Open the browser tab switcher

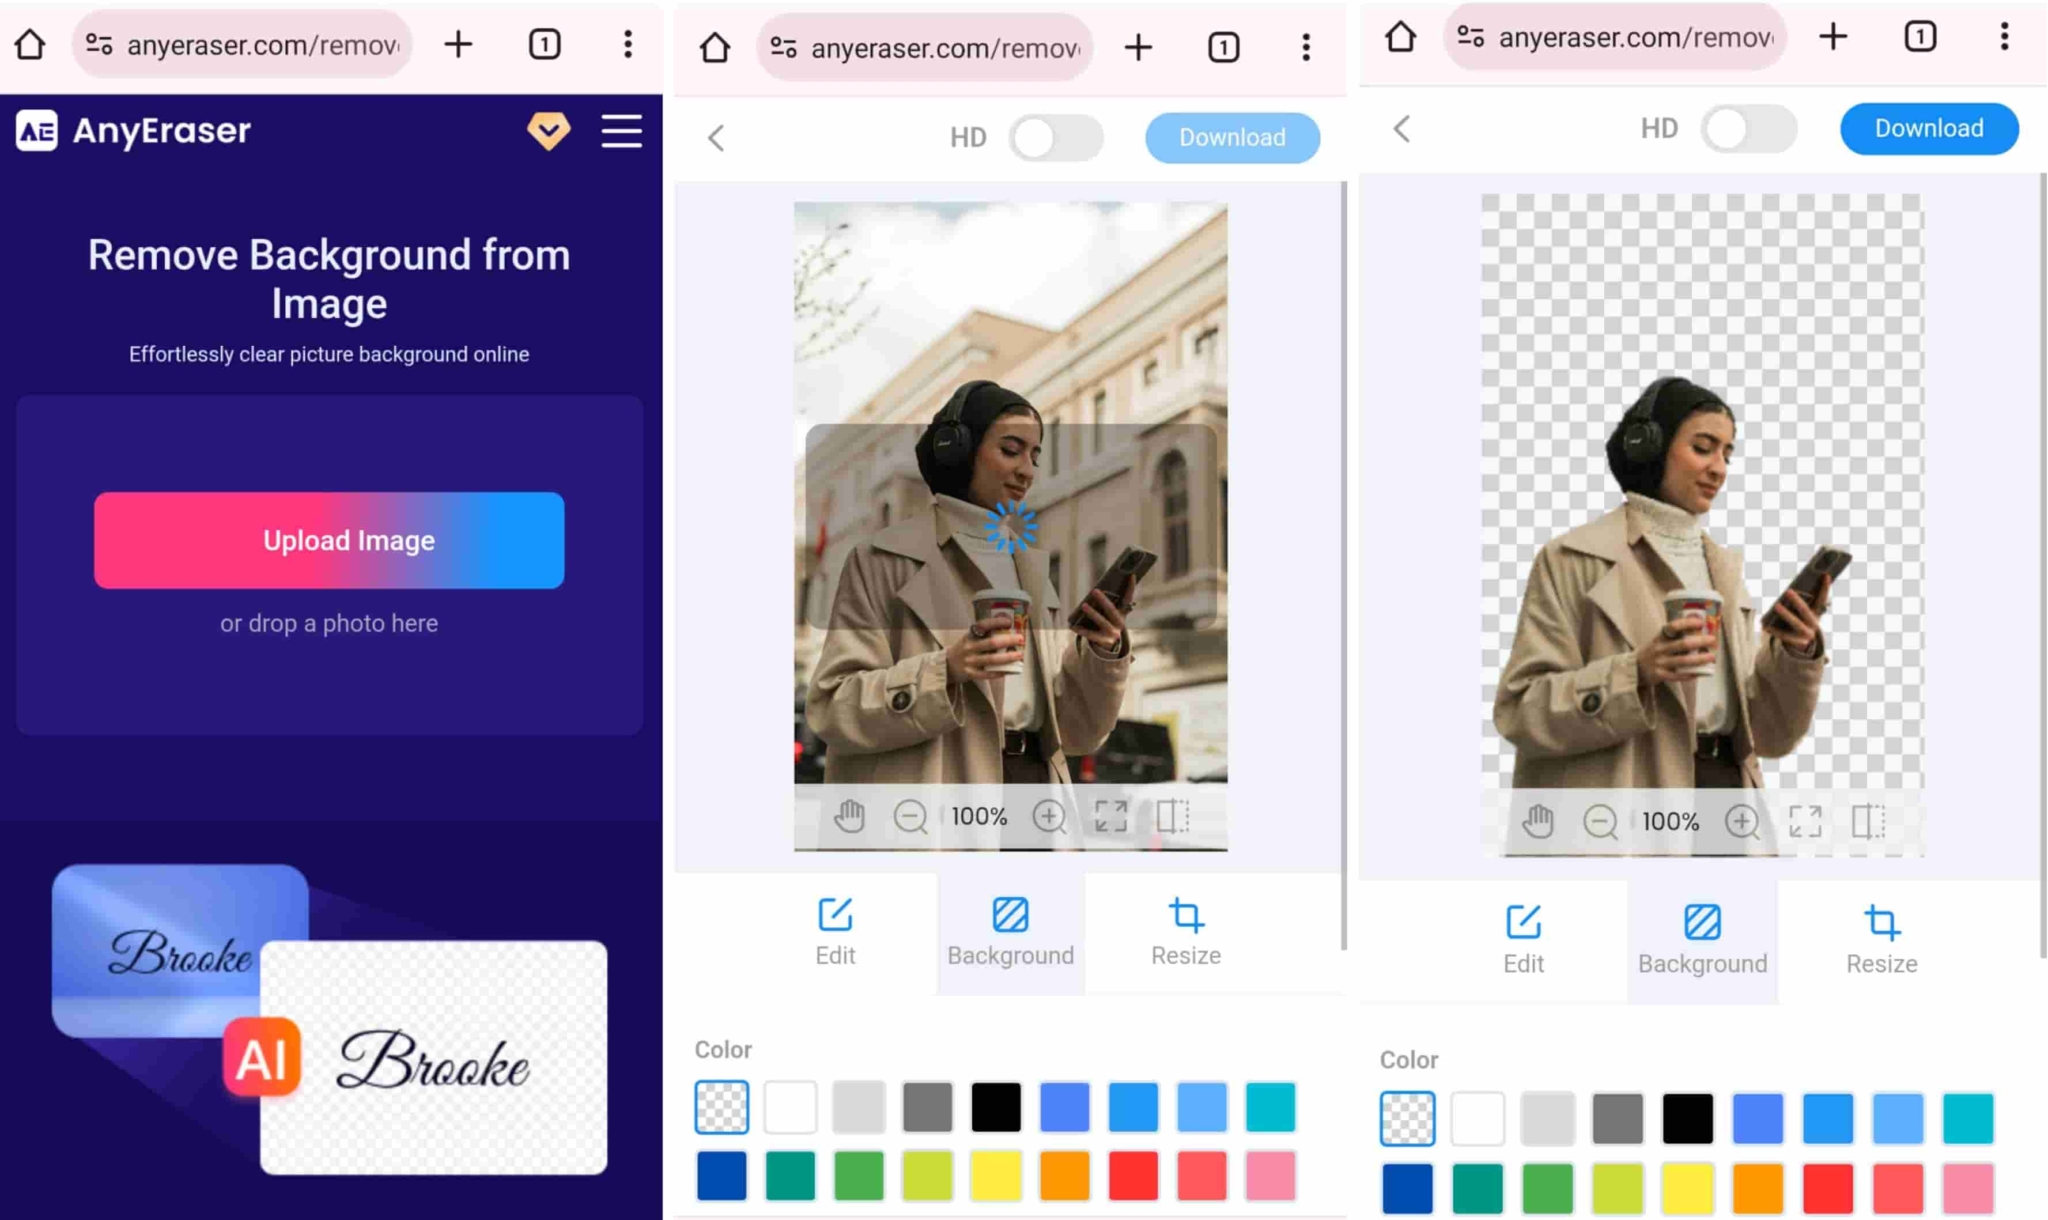(x=544, y=43)
